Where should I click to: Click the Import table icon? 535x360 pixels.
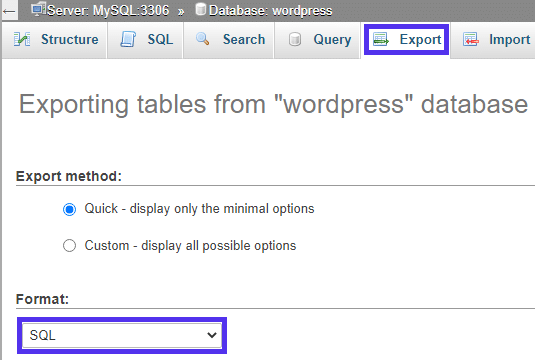[471, 39]
